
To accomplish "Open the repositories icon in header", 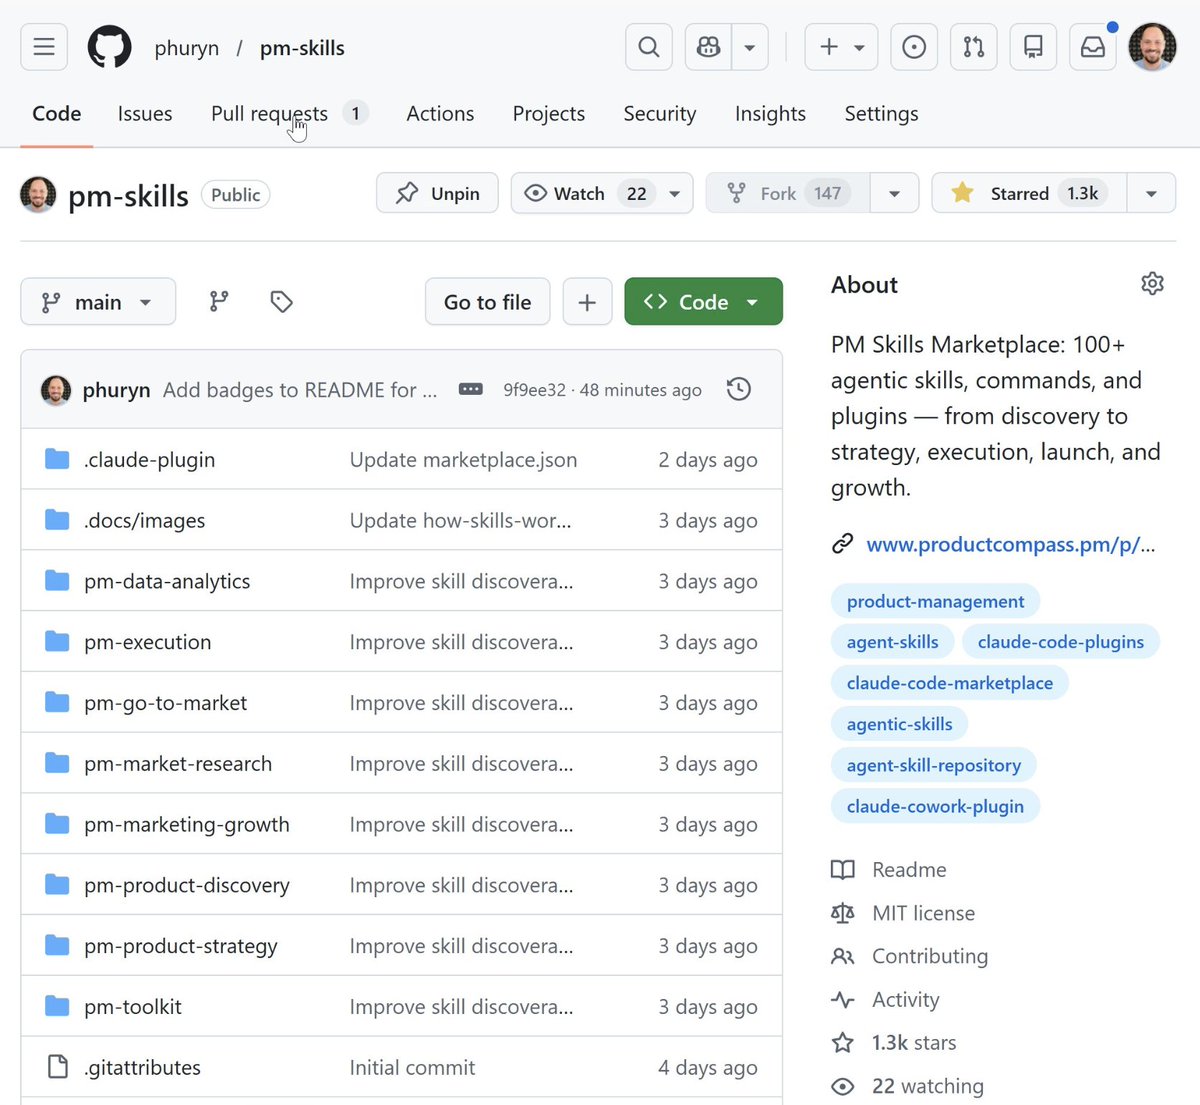I will click(x=1034, y=47).
